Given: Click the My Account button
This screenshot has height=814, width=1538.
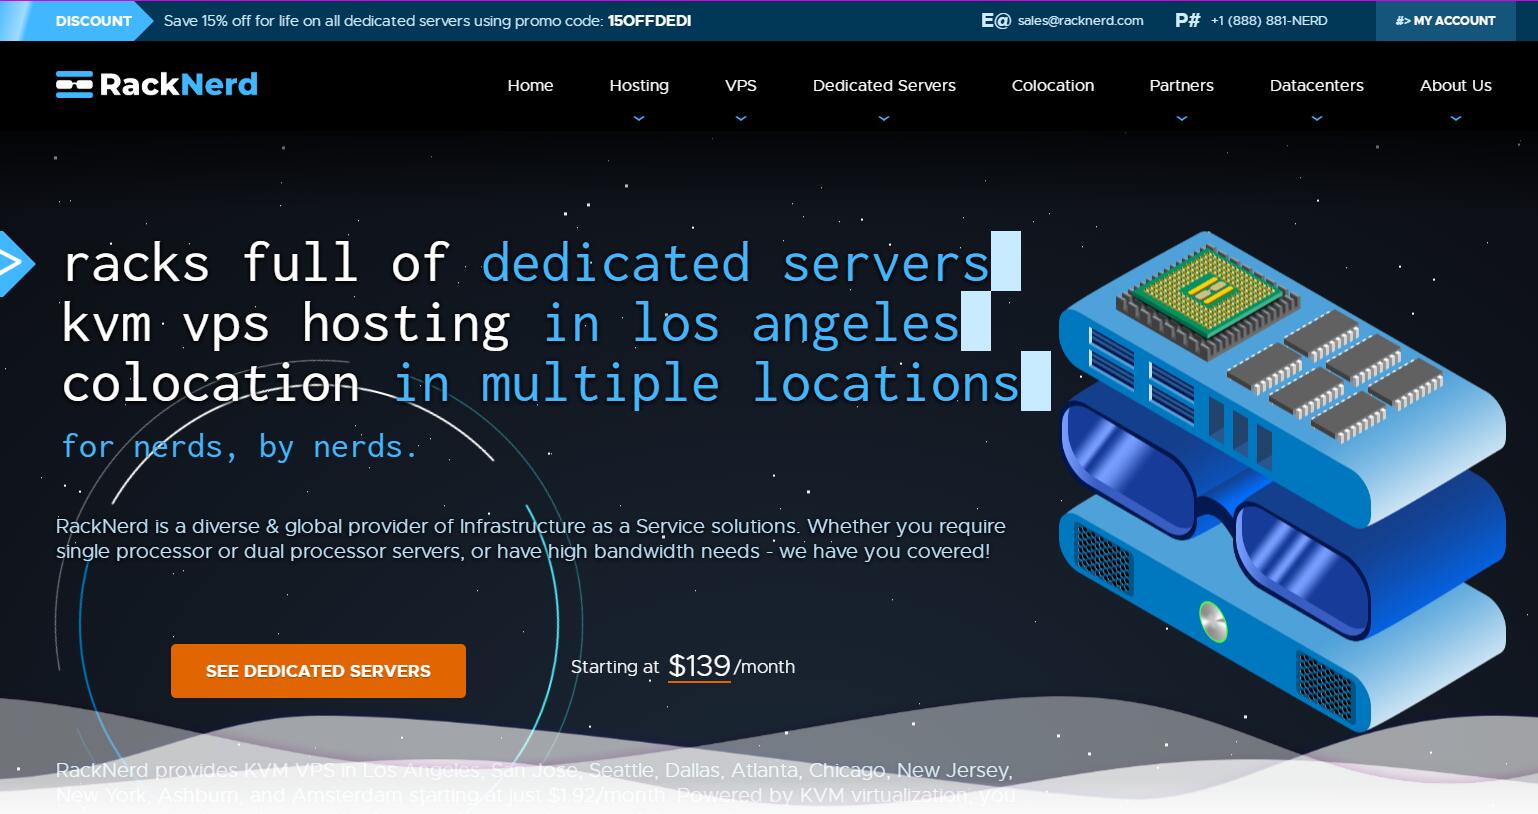Looking at the screenshot, I should [1445, 21].
